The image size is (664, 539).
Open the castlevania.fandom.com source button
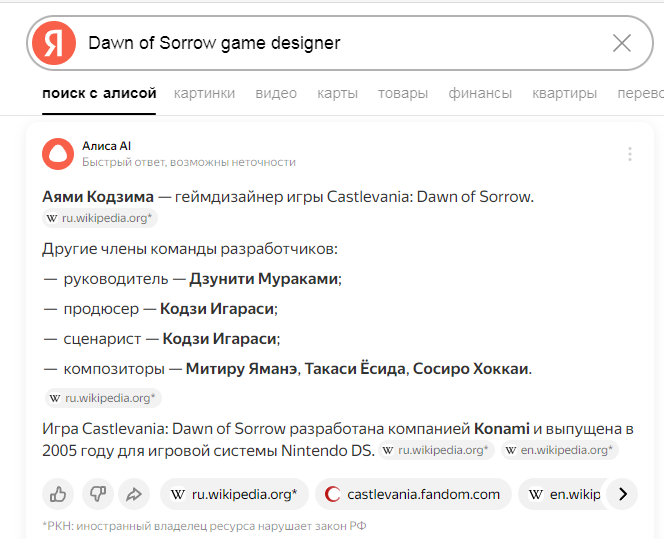[x=413, y=494]
